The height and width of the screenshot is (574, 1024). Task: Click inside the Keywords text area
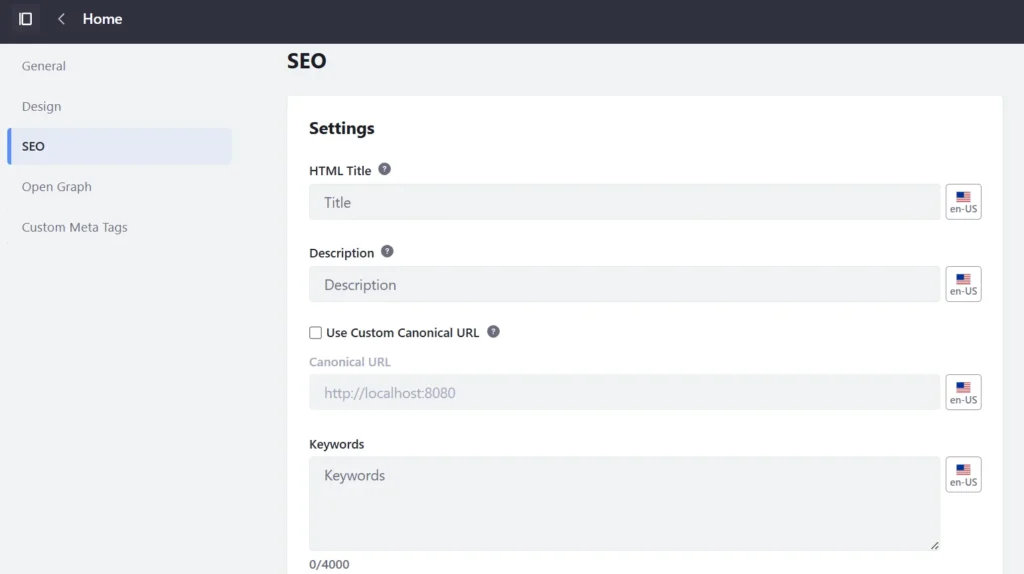pos(624,503)
